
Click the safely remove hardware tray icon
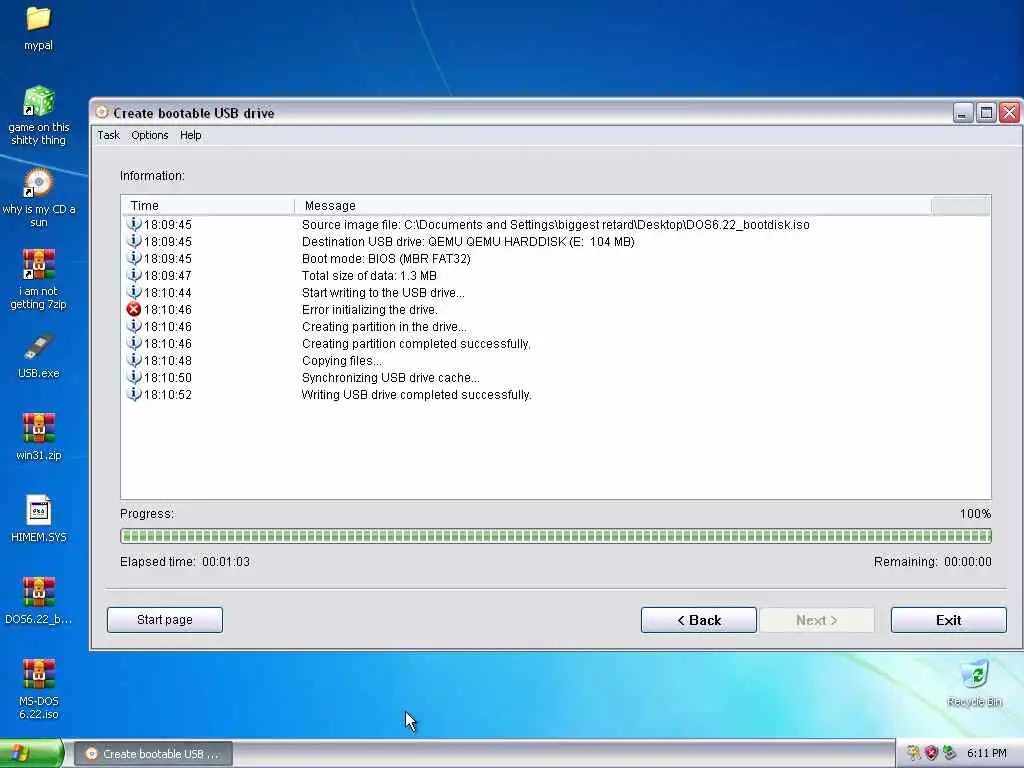[x=950, y=753]
